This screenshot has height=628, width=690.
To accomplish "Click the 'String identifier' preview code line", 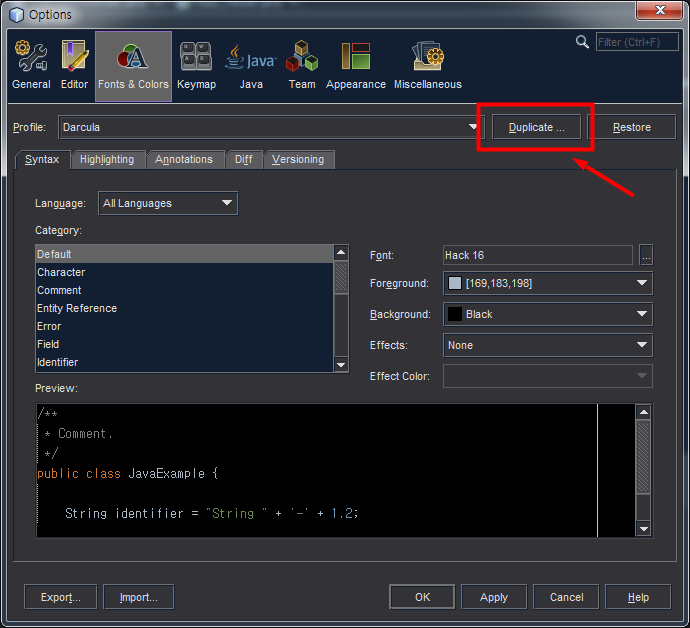I will (212, 513).
